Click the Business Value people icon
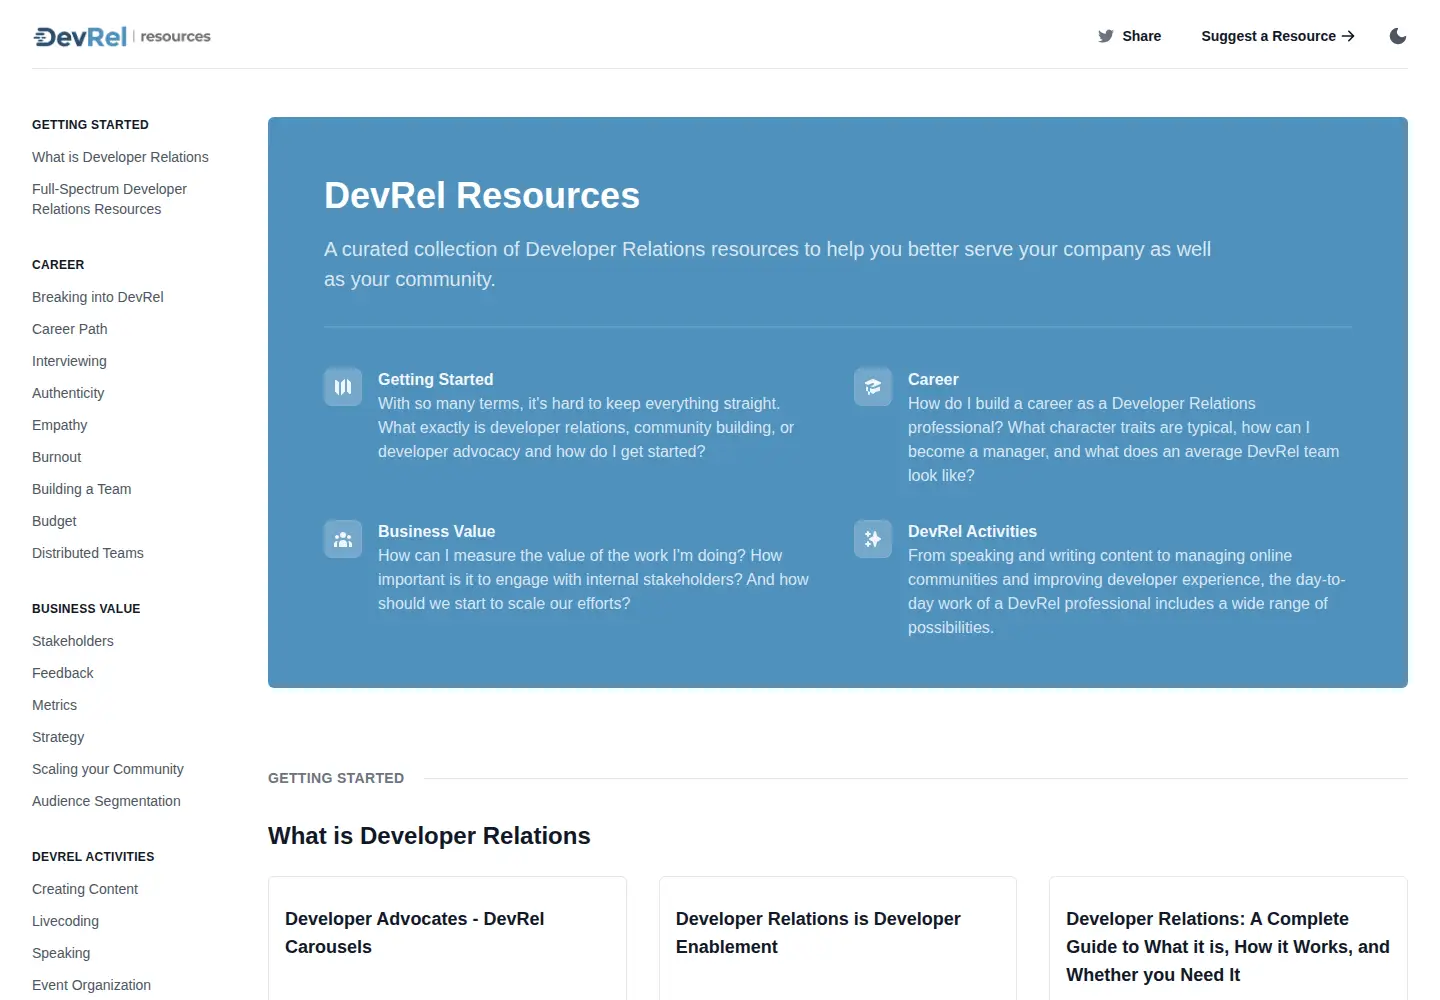The width and height of the screenshot is (1440, 1000). 343,539
